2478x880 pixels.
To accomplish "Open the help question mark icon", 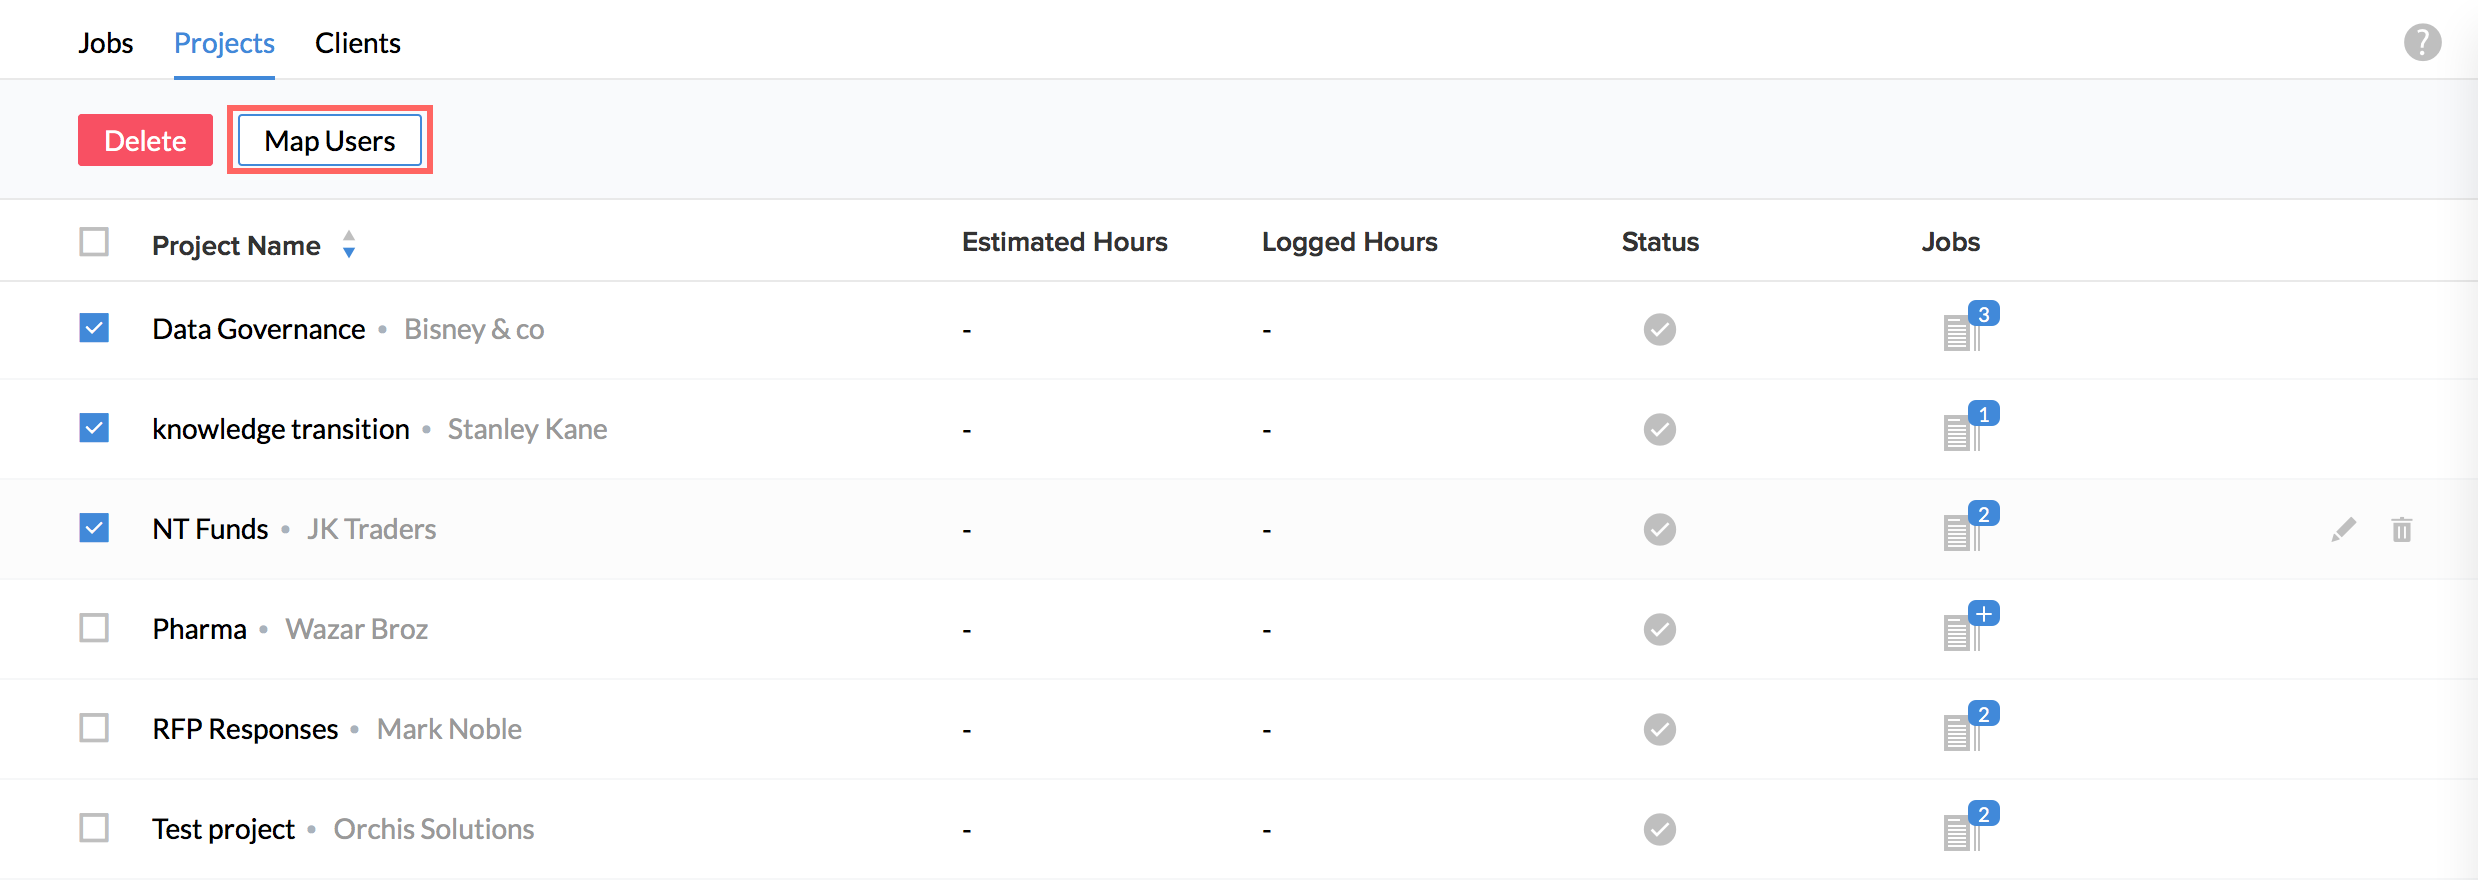I will 2422,42.
